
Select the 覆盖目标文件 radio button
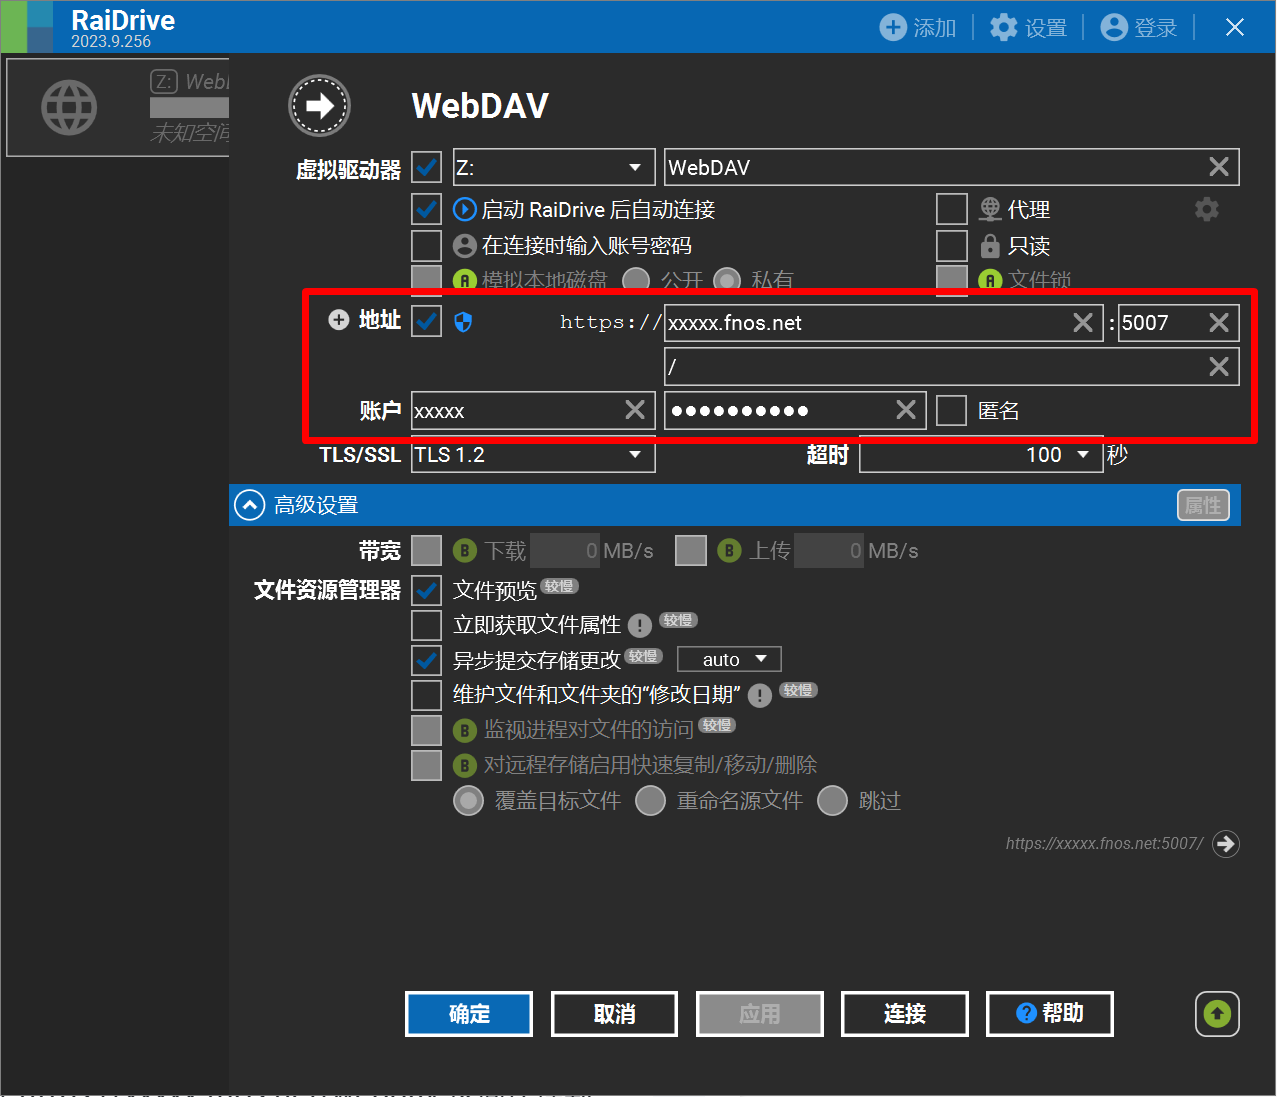tap(468, 801)
